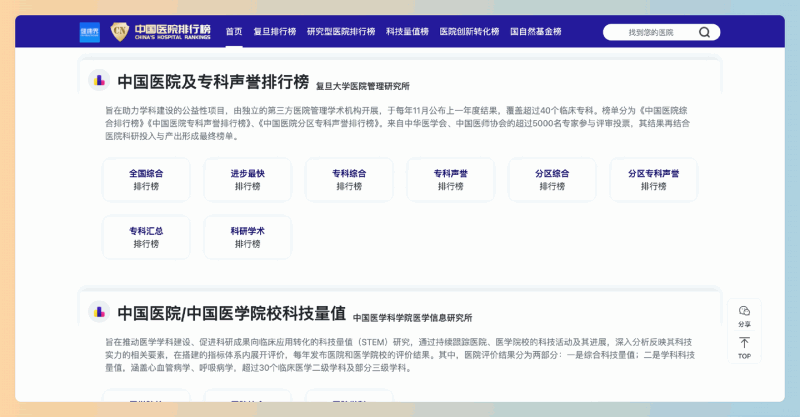800x417 pixels.
Task: Open the 进步最快 排行榜 card
Action: [248, 180]
